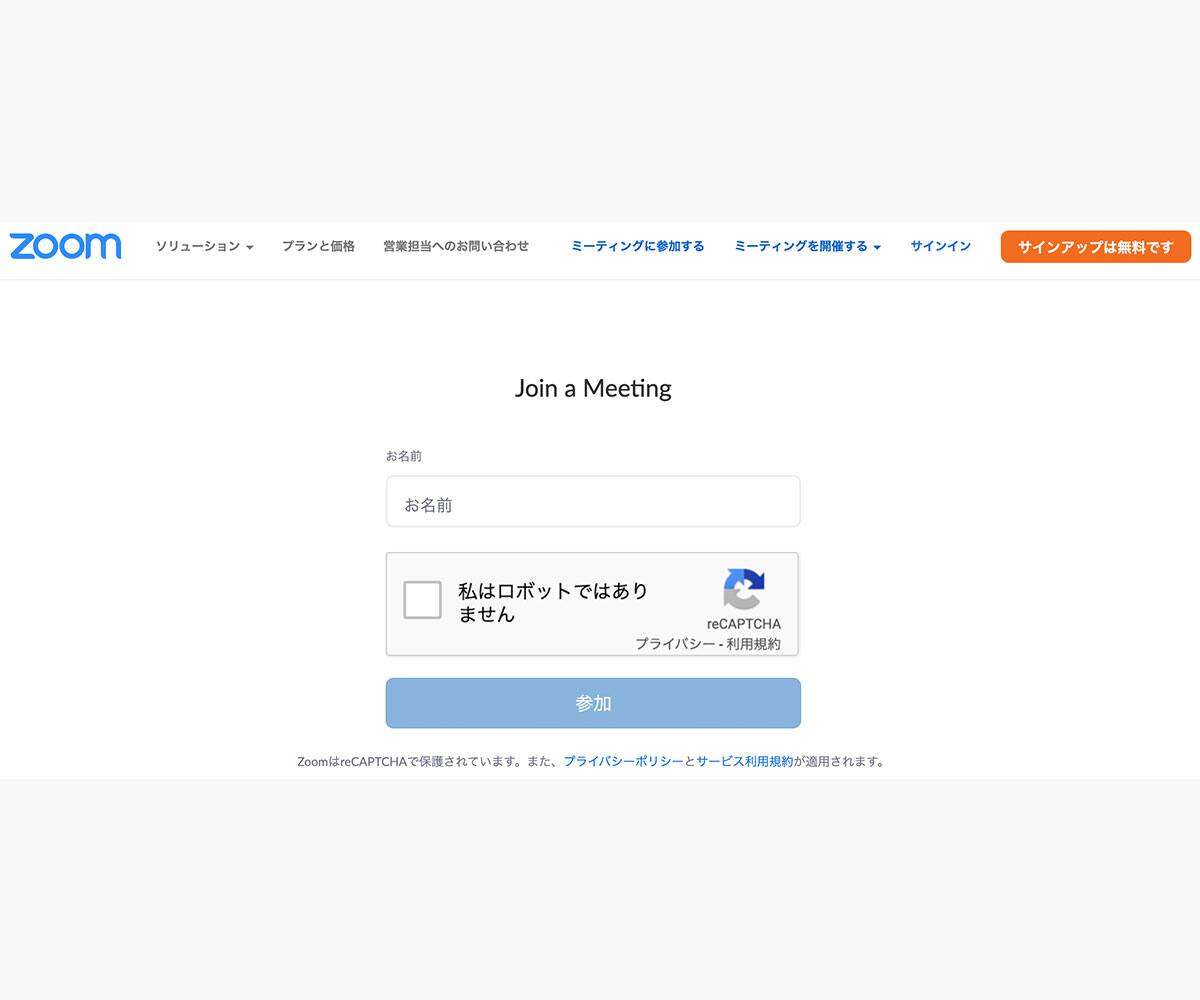Open the ミーティングを開催する dropdown

tap(806, 246)
